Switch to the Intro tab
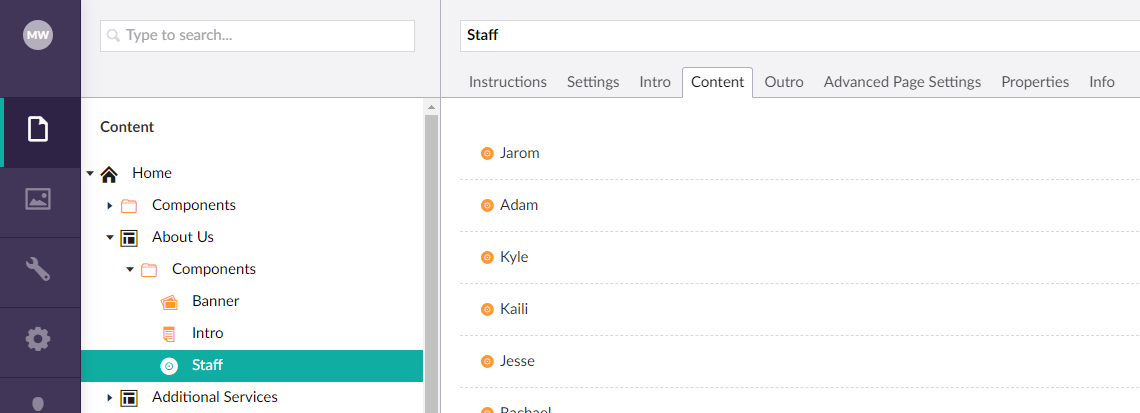 click(x=655, y=82)
